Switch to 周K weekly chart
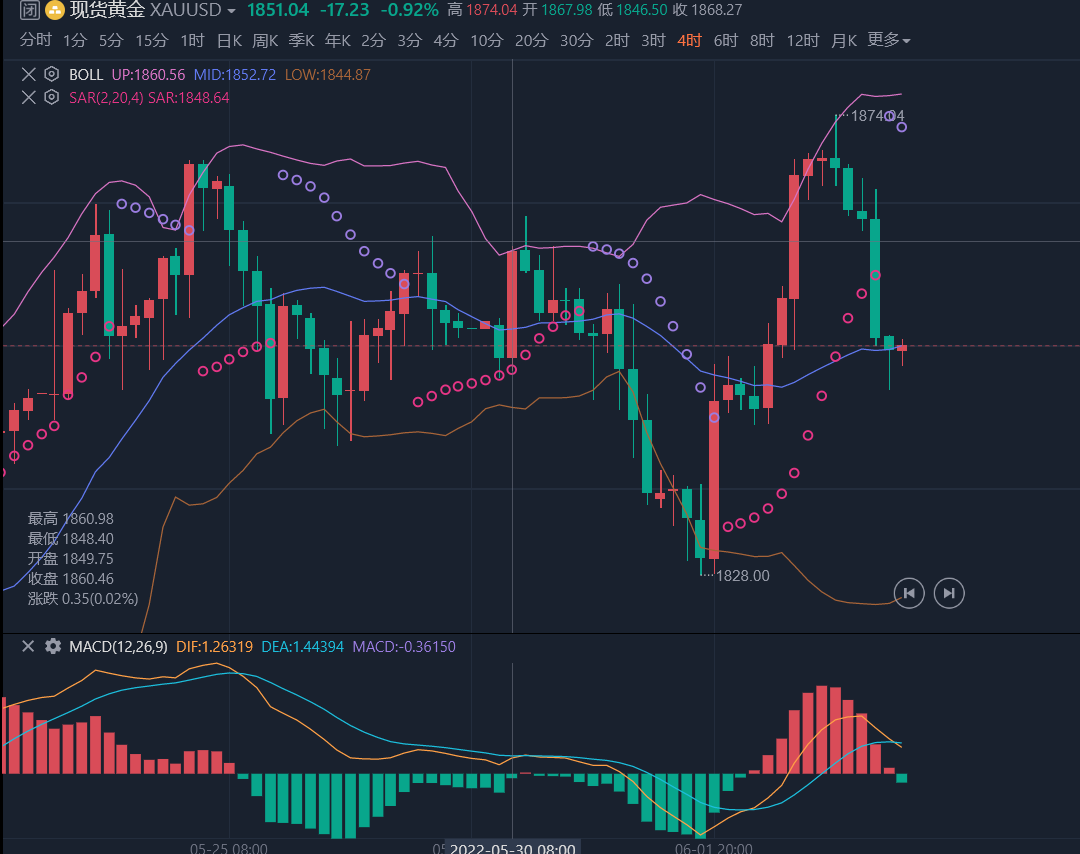This screenshot has width=1080, height=854. point(265,41)
